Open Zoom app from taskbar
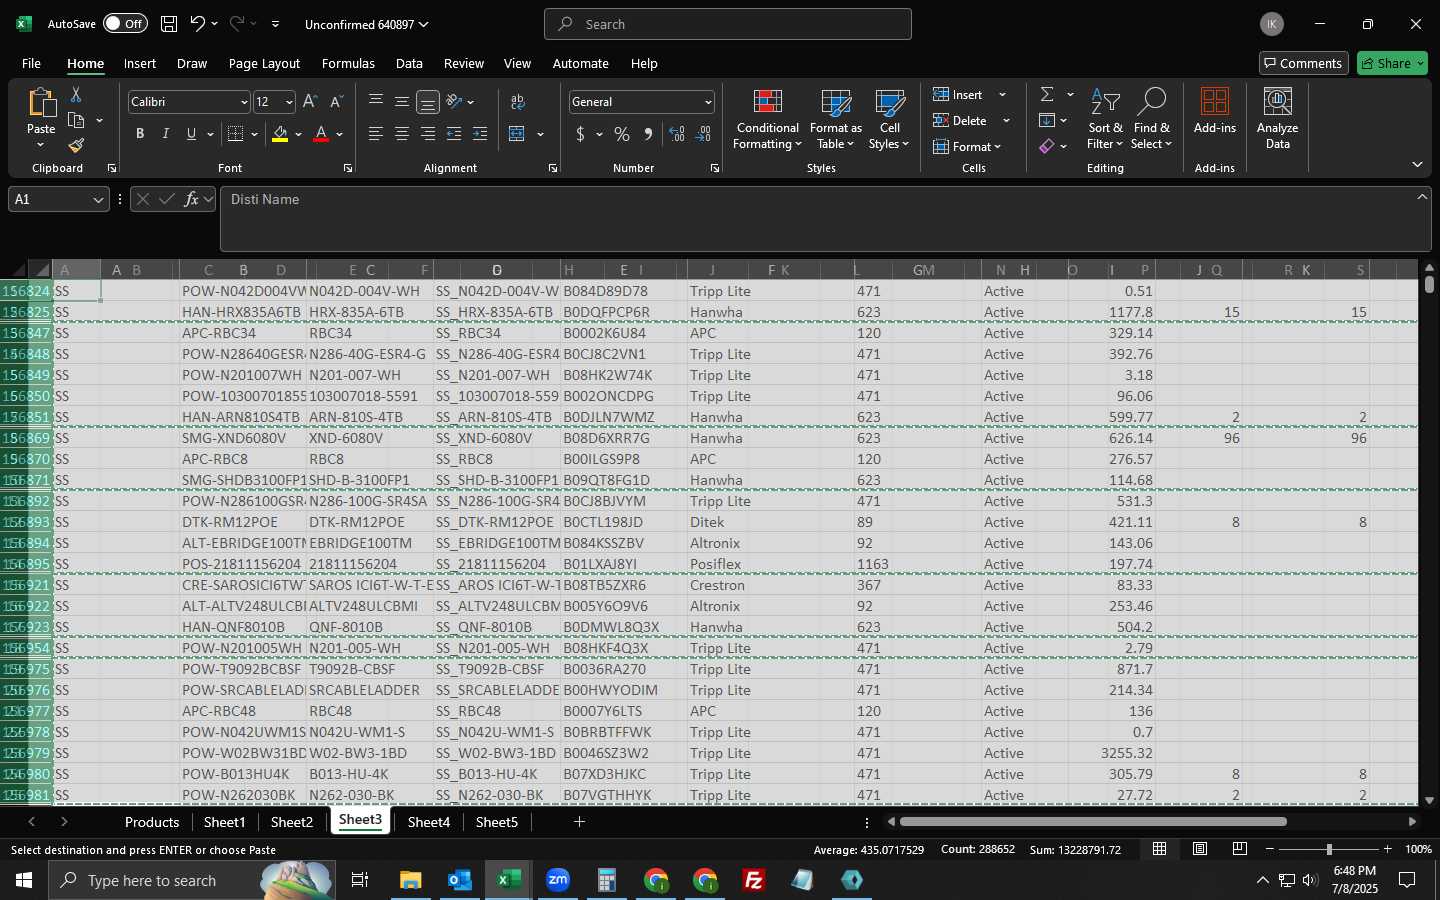The height and width of the screenshot is (900, 1440). pos(558,880)
